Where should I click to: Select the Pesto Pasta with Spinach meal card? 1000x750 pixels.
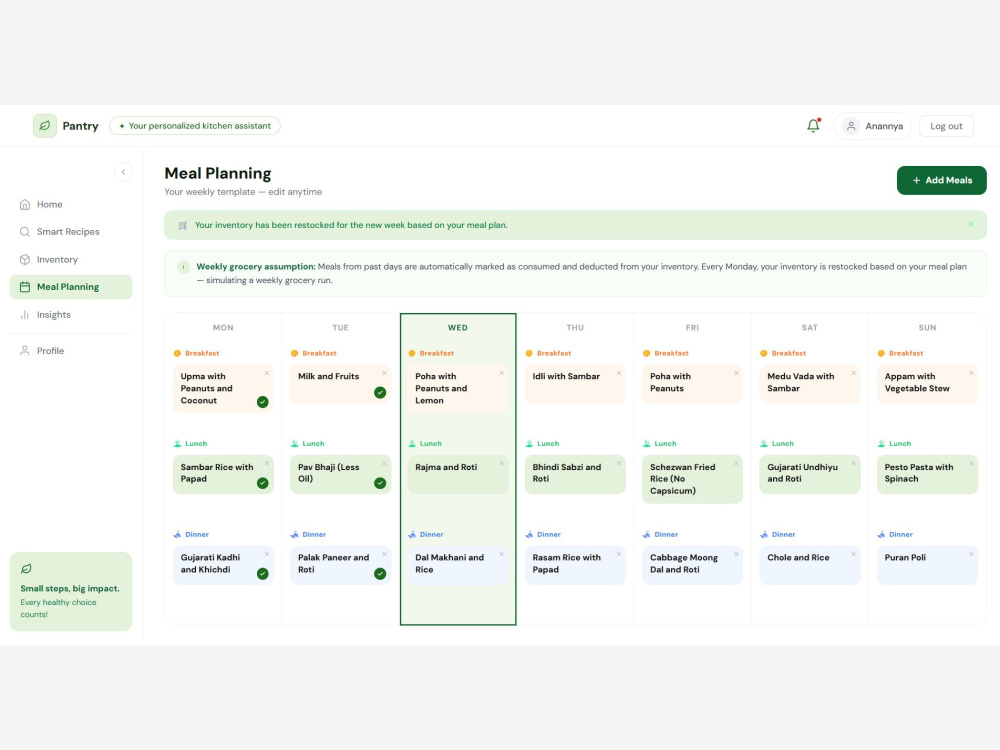click(927, 474)
